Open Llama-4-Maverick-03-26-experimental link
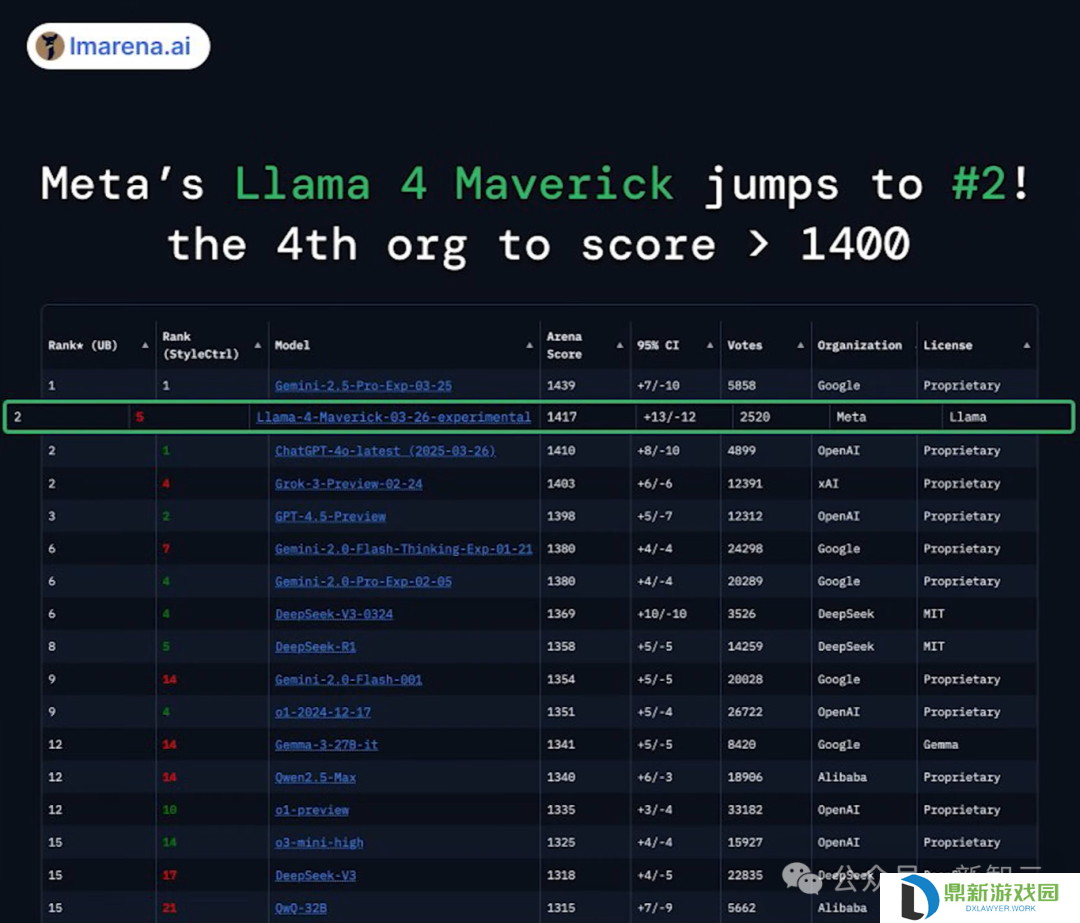The width and height of the screenshot is (1080, 923). pyautogui.click(x=393, y=417)
